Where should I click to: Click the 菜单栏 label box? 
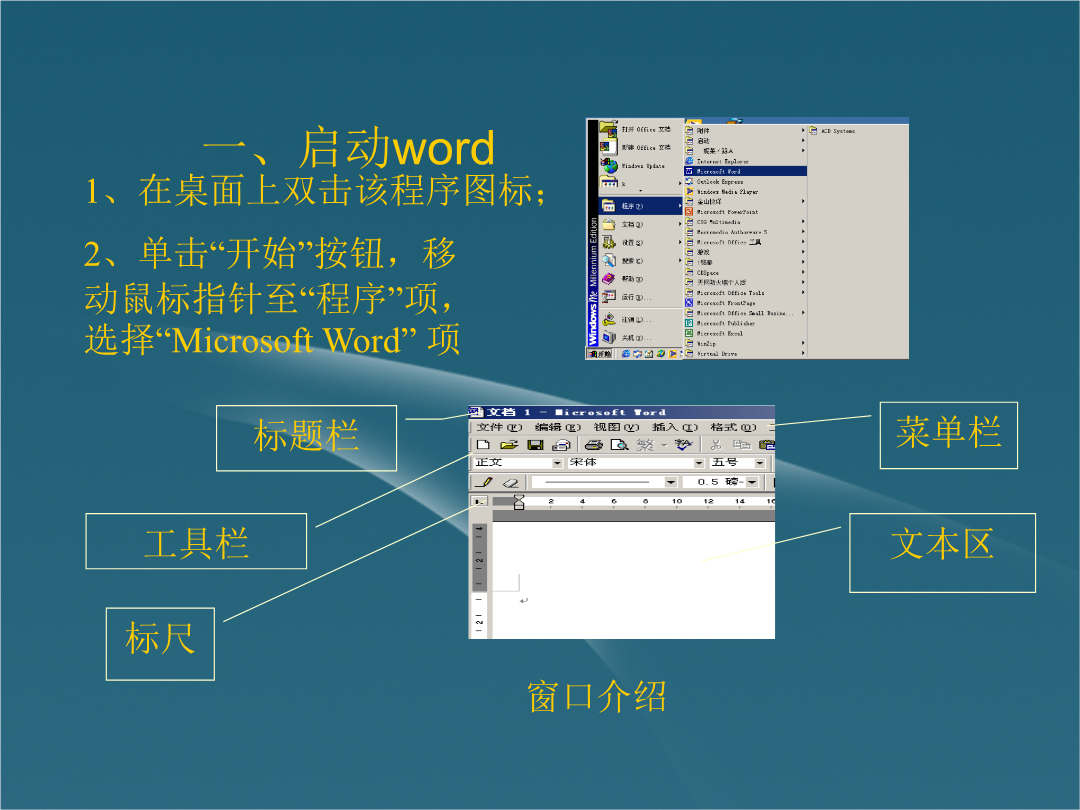(x=948, y=435)
